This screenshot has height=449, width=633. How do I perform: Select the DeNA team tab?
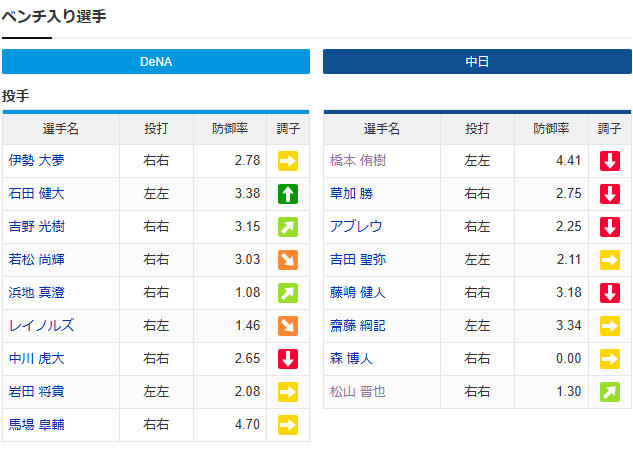coord(156,61)
